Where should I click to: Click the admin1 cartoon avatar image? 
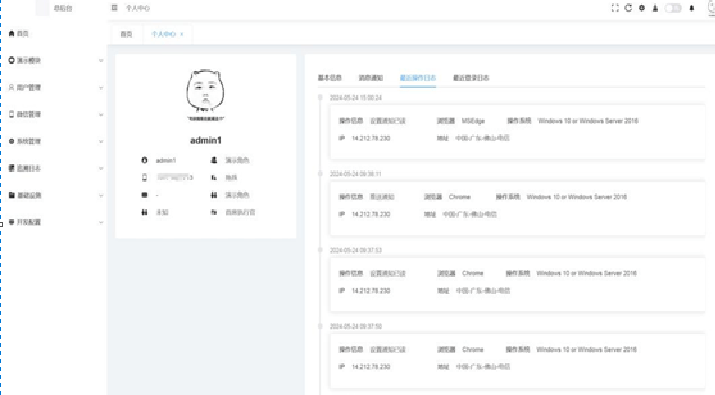(x=205, y=95)
